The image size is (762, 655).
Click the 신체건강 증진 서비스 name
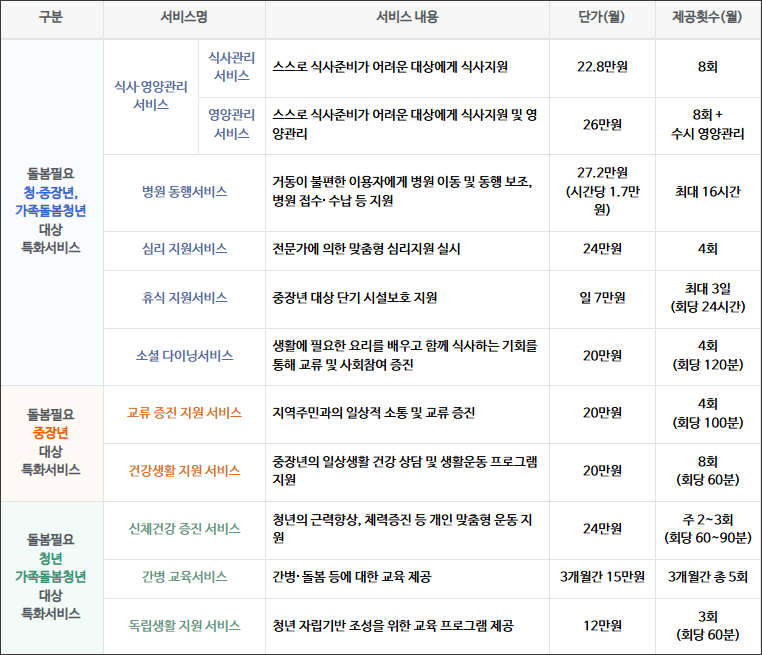(x=184, y=529)
